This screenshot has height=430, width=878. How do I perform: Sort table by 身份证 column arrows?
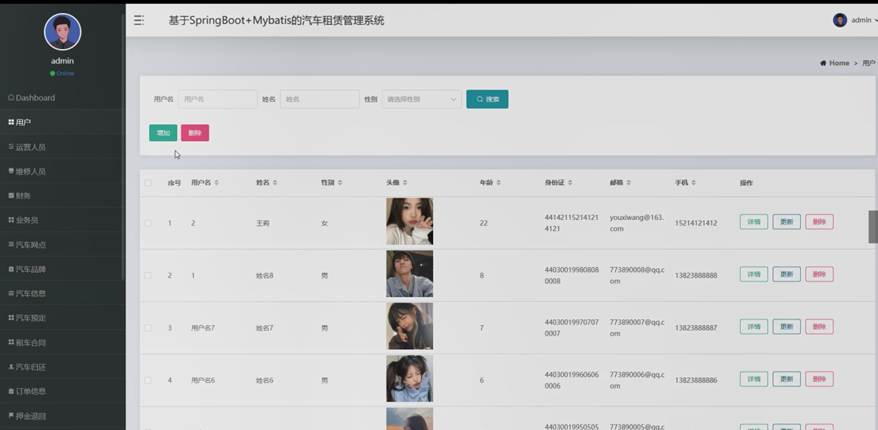(x=569, y=183)
